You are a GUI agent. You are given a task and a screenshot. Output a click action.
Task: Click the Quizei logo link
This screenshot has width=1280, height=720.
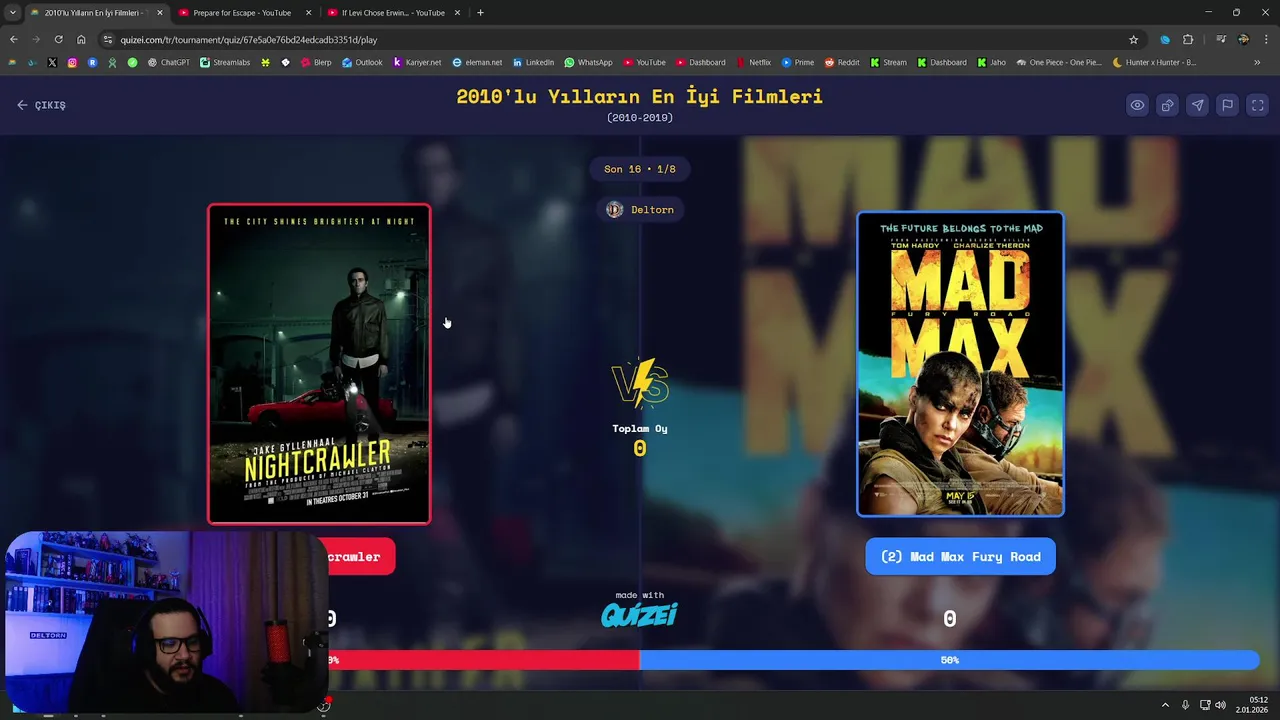click(639, 614)
